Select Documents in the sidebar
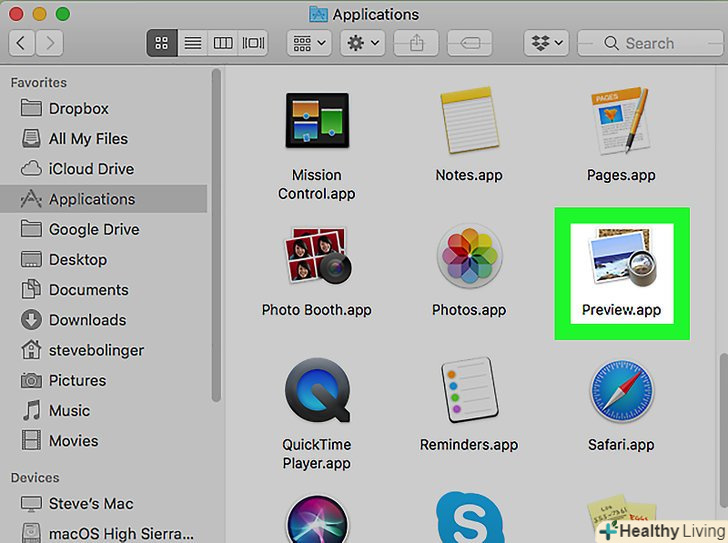Image resolution: width=728 pixels, height=543 pixels. 104,290
